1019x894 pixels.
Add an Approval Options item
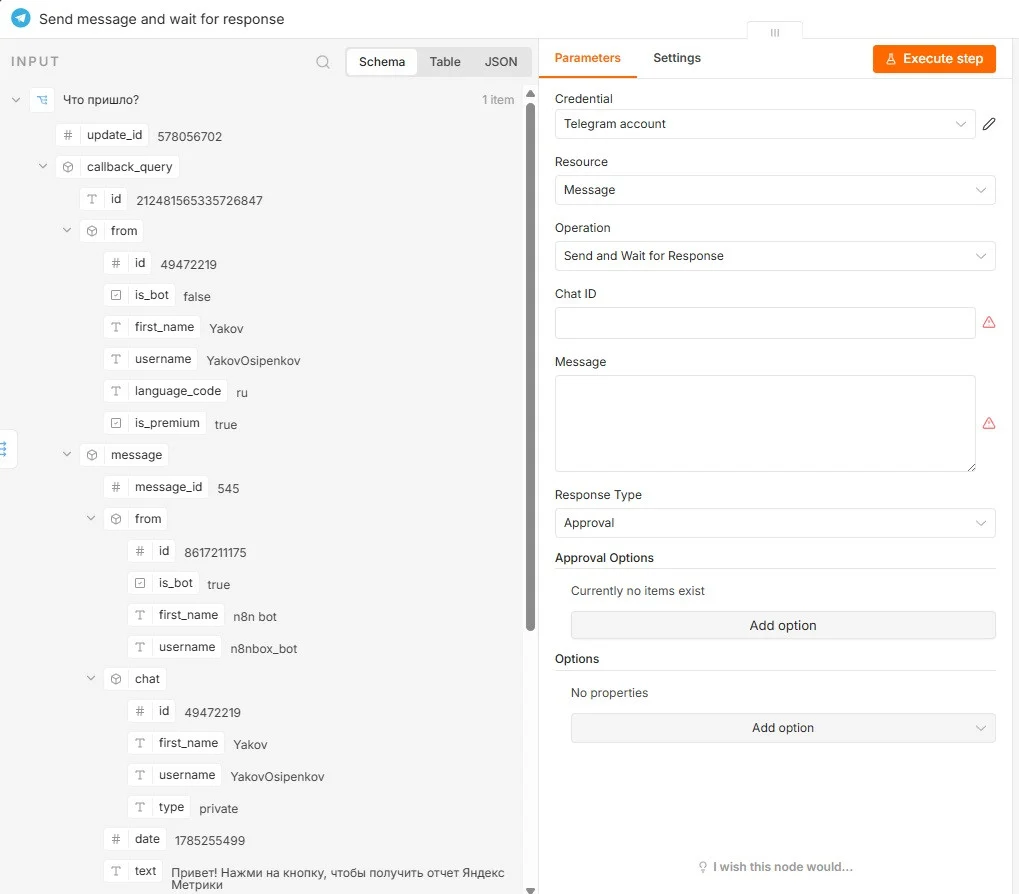(782, 625)
